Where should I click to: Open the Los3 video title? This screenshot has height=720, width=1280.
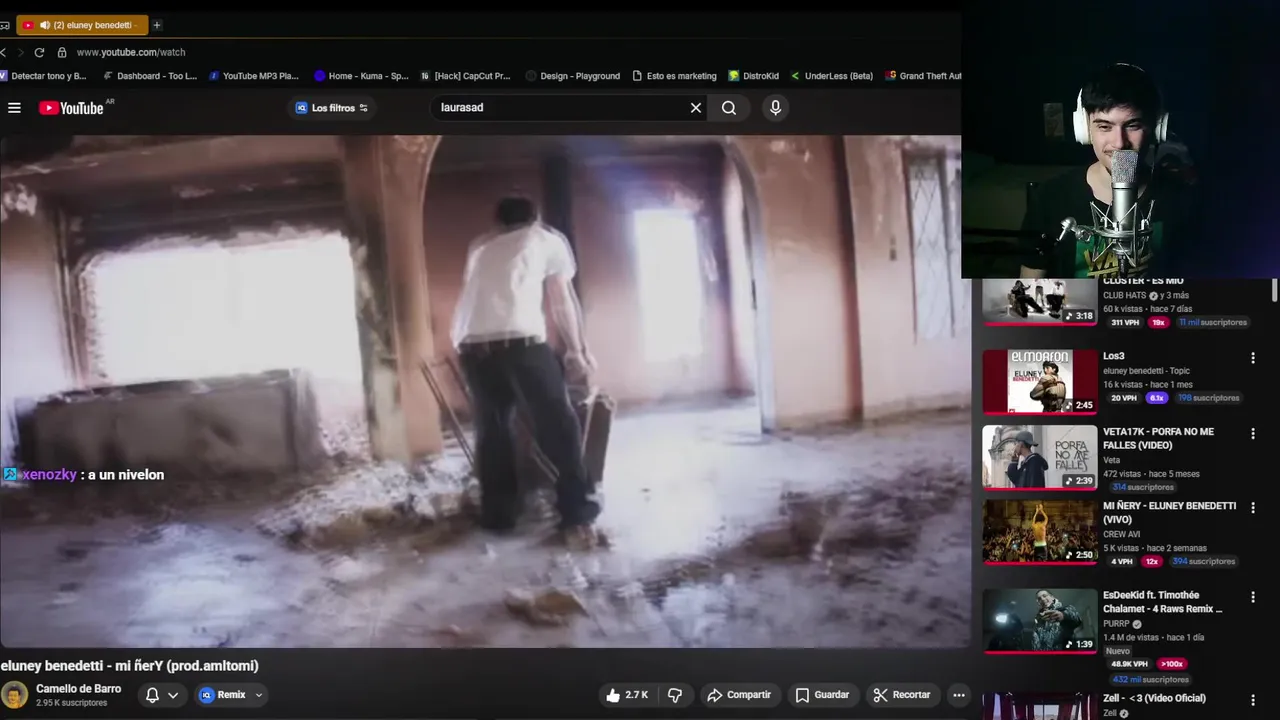pos(1114,356)
